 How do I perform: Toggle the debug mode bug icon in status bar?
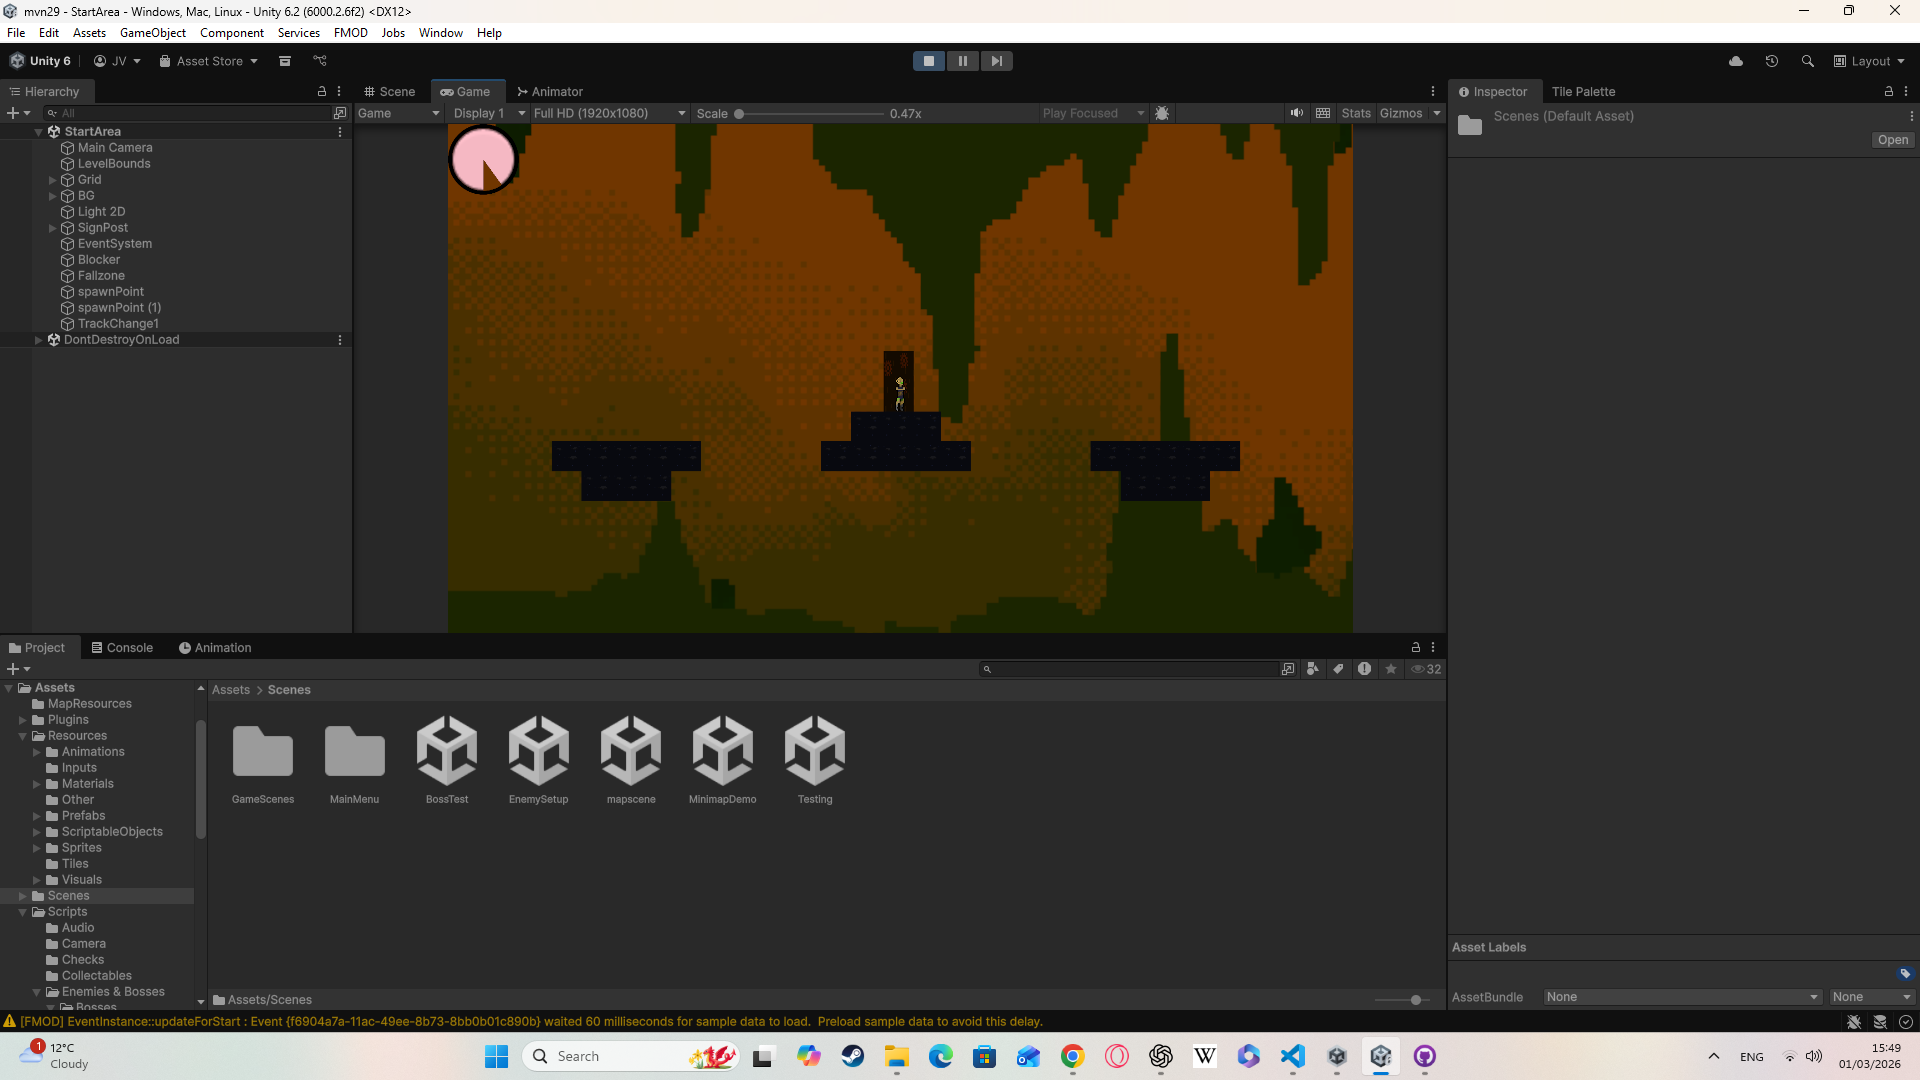point(1853,1022)
